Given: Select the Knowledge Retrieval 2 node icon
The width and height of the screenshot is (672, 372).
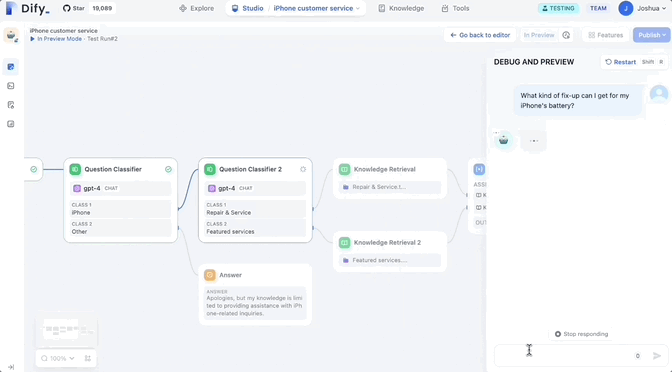Looking at the screenshot, I should tap(345, 243).
